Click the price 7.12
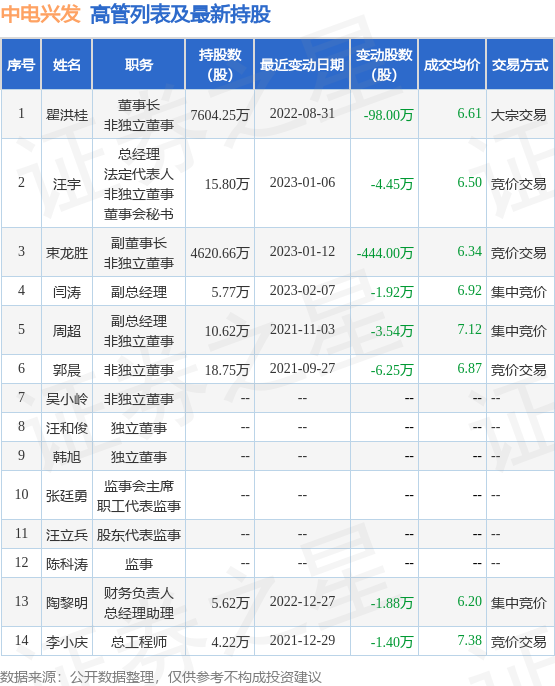555x686 pixels. (x=469, y=329)
